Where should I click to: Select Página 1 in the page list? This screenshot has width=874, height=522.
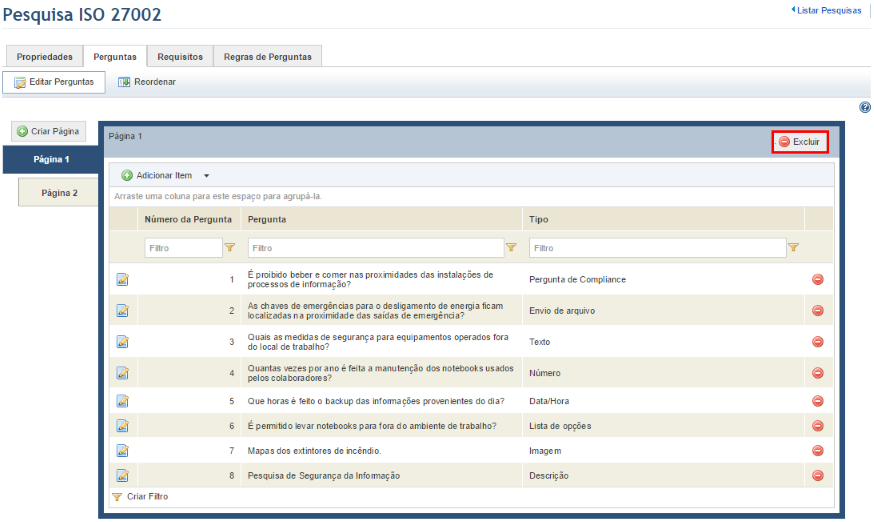click(x=51, y=160)
